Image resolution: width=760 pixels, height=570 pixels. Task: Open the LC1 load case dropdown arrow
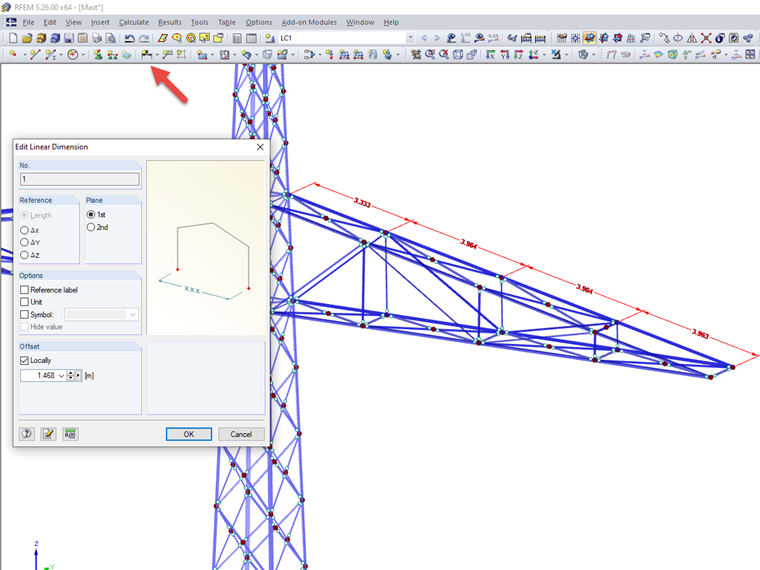[x=411, y=38]
